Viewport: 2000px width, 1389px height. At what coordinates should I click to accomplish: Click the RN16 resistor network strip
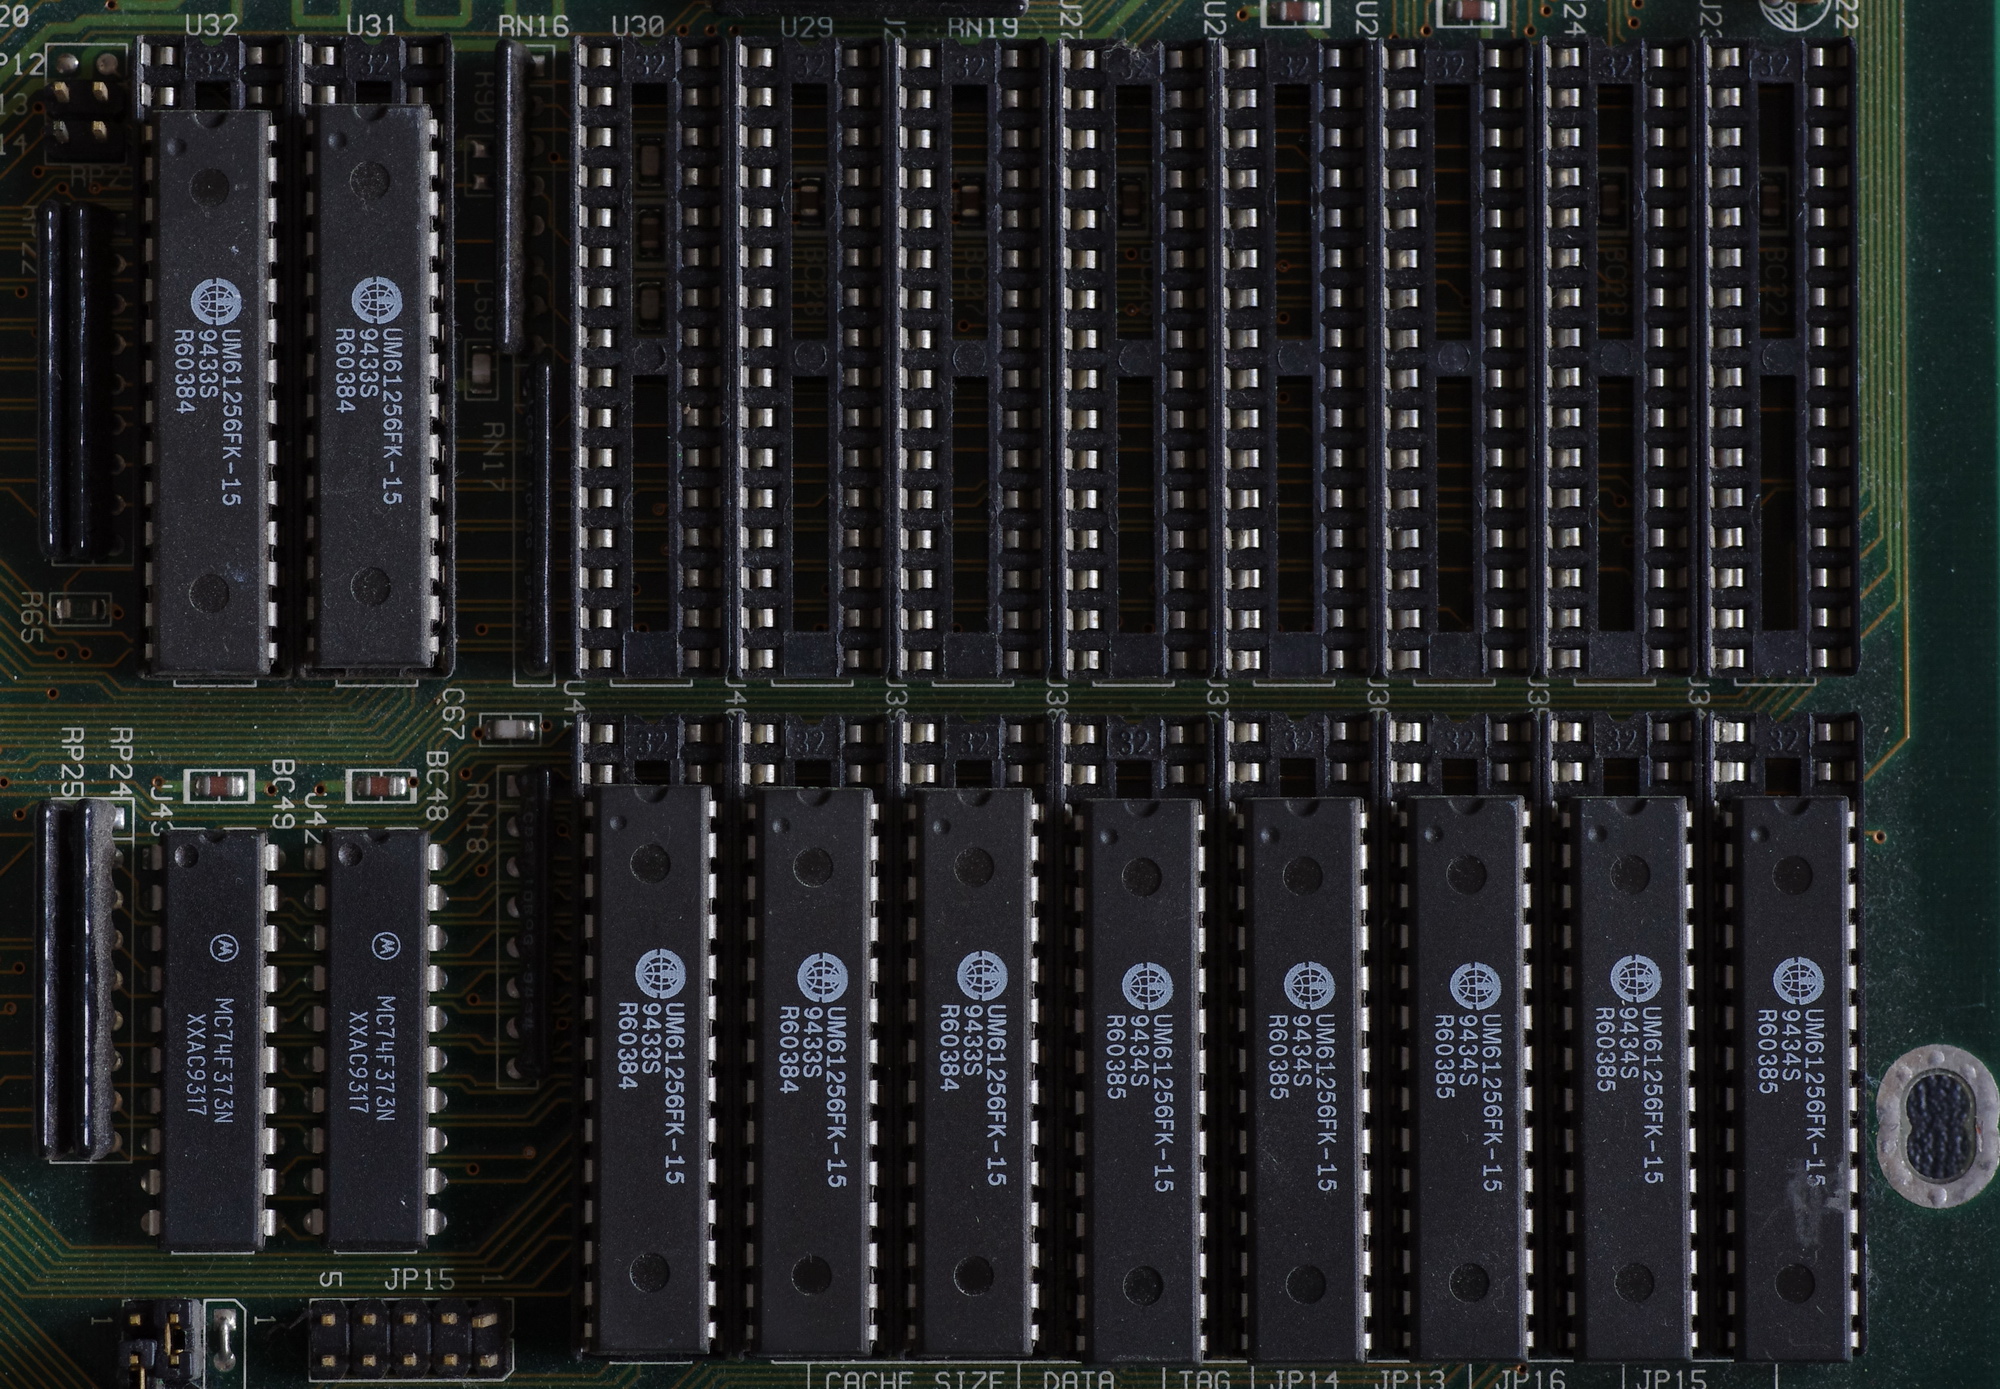[x=511, y=195]
